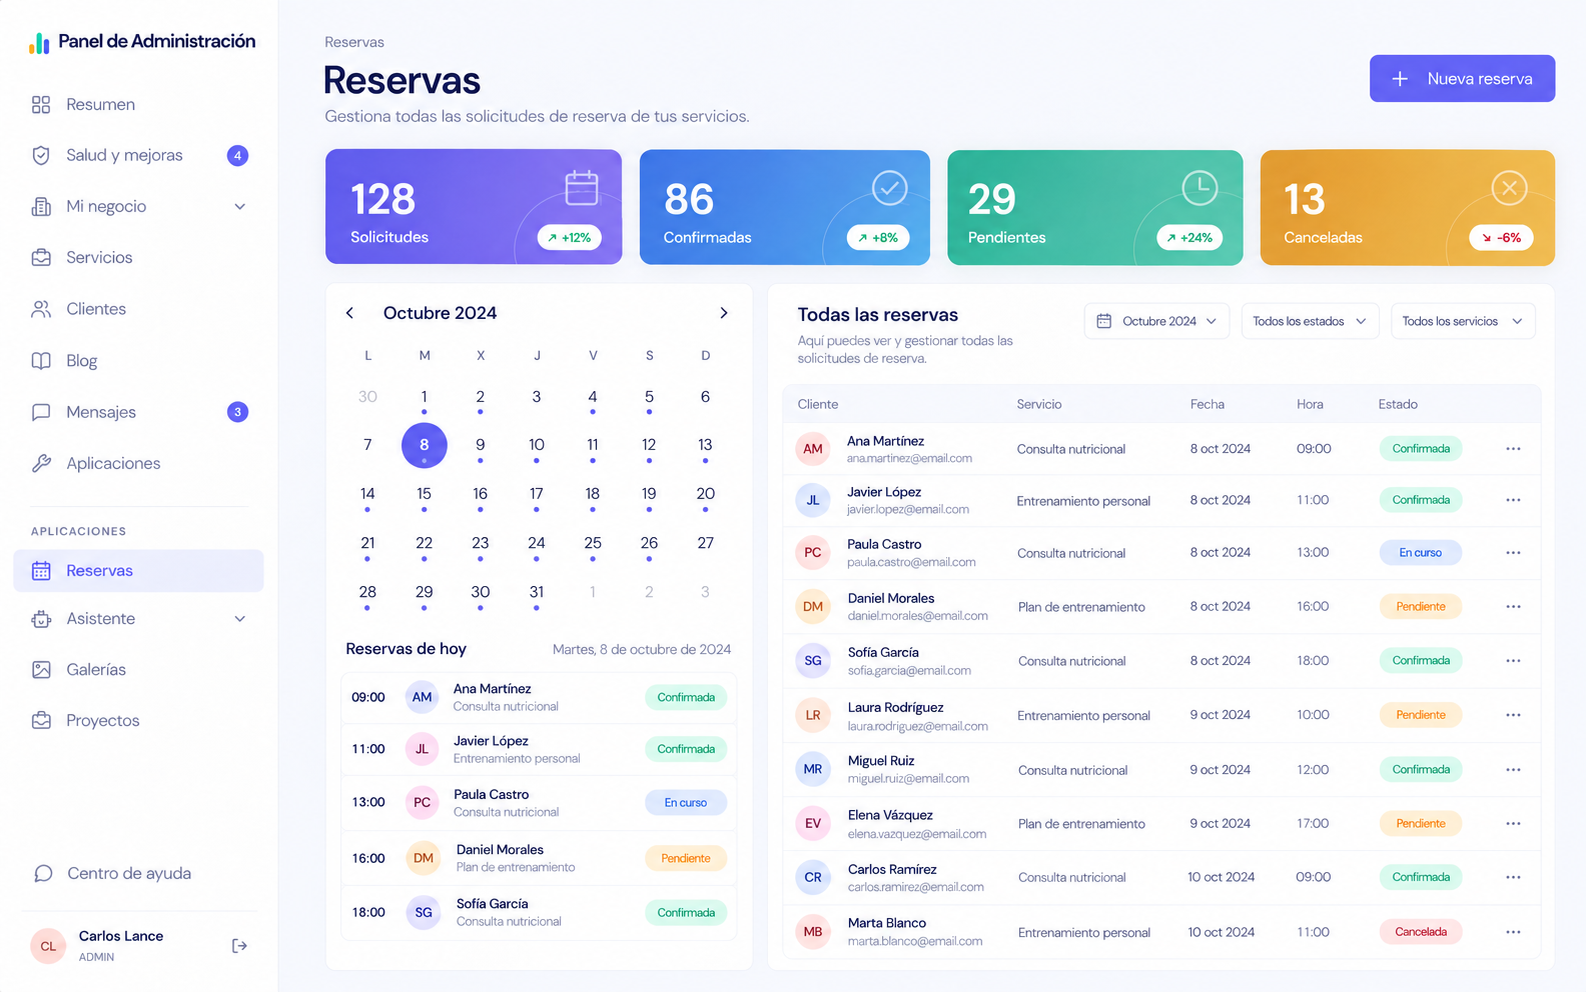Click the -6% trend chip on Canceladas

(1501, 237)
